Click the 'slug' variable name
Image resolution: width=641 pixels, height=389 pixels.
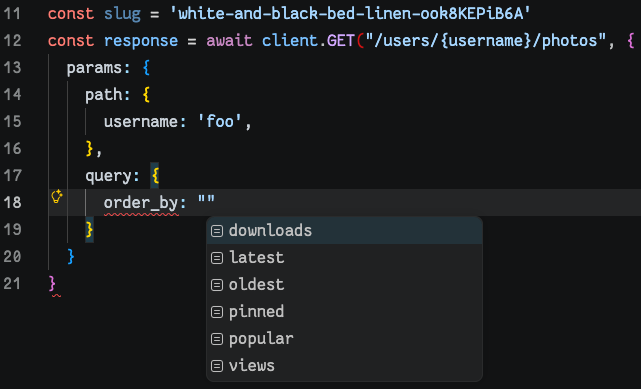point(122,14)
